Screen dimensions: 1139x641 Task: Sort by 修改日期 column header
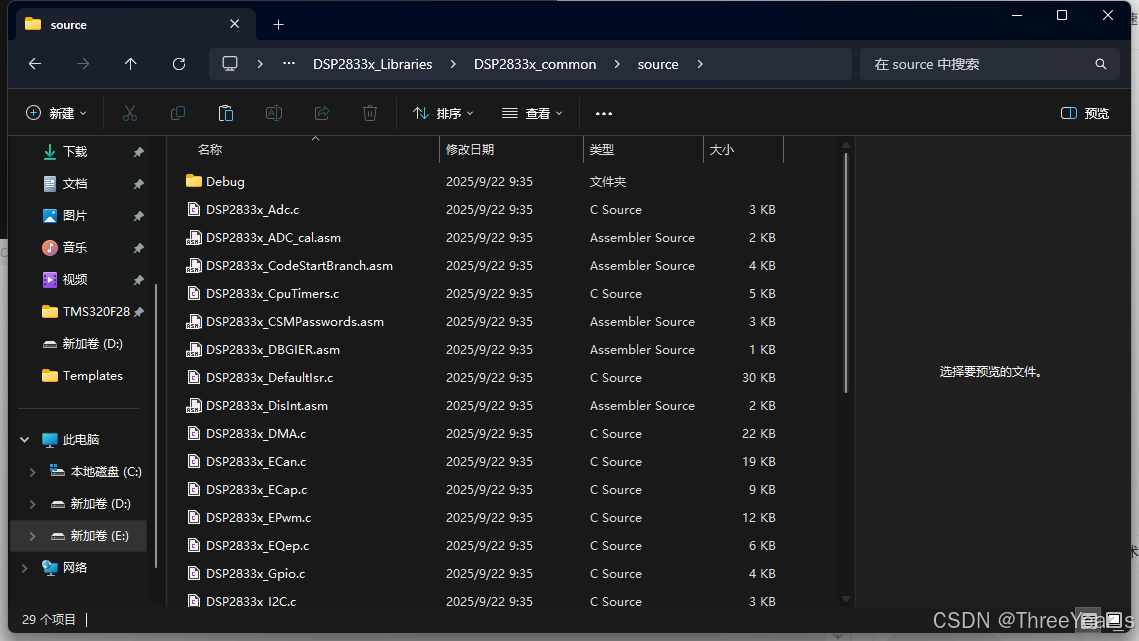click(x=470, y=150)
